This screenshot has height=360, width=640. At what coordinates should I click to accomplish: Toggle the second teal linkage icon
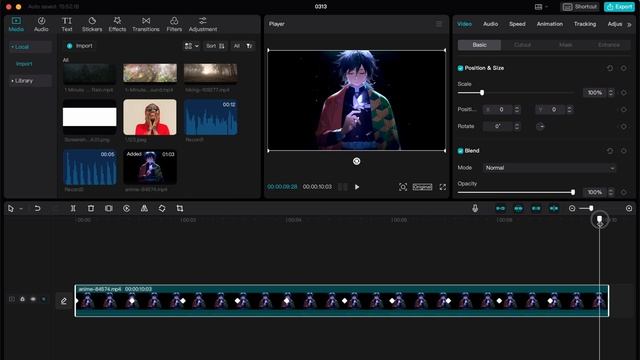tap(518, 208)
